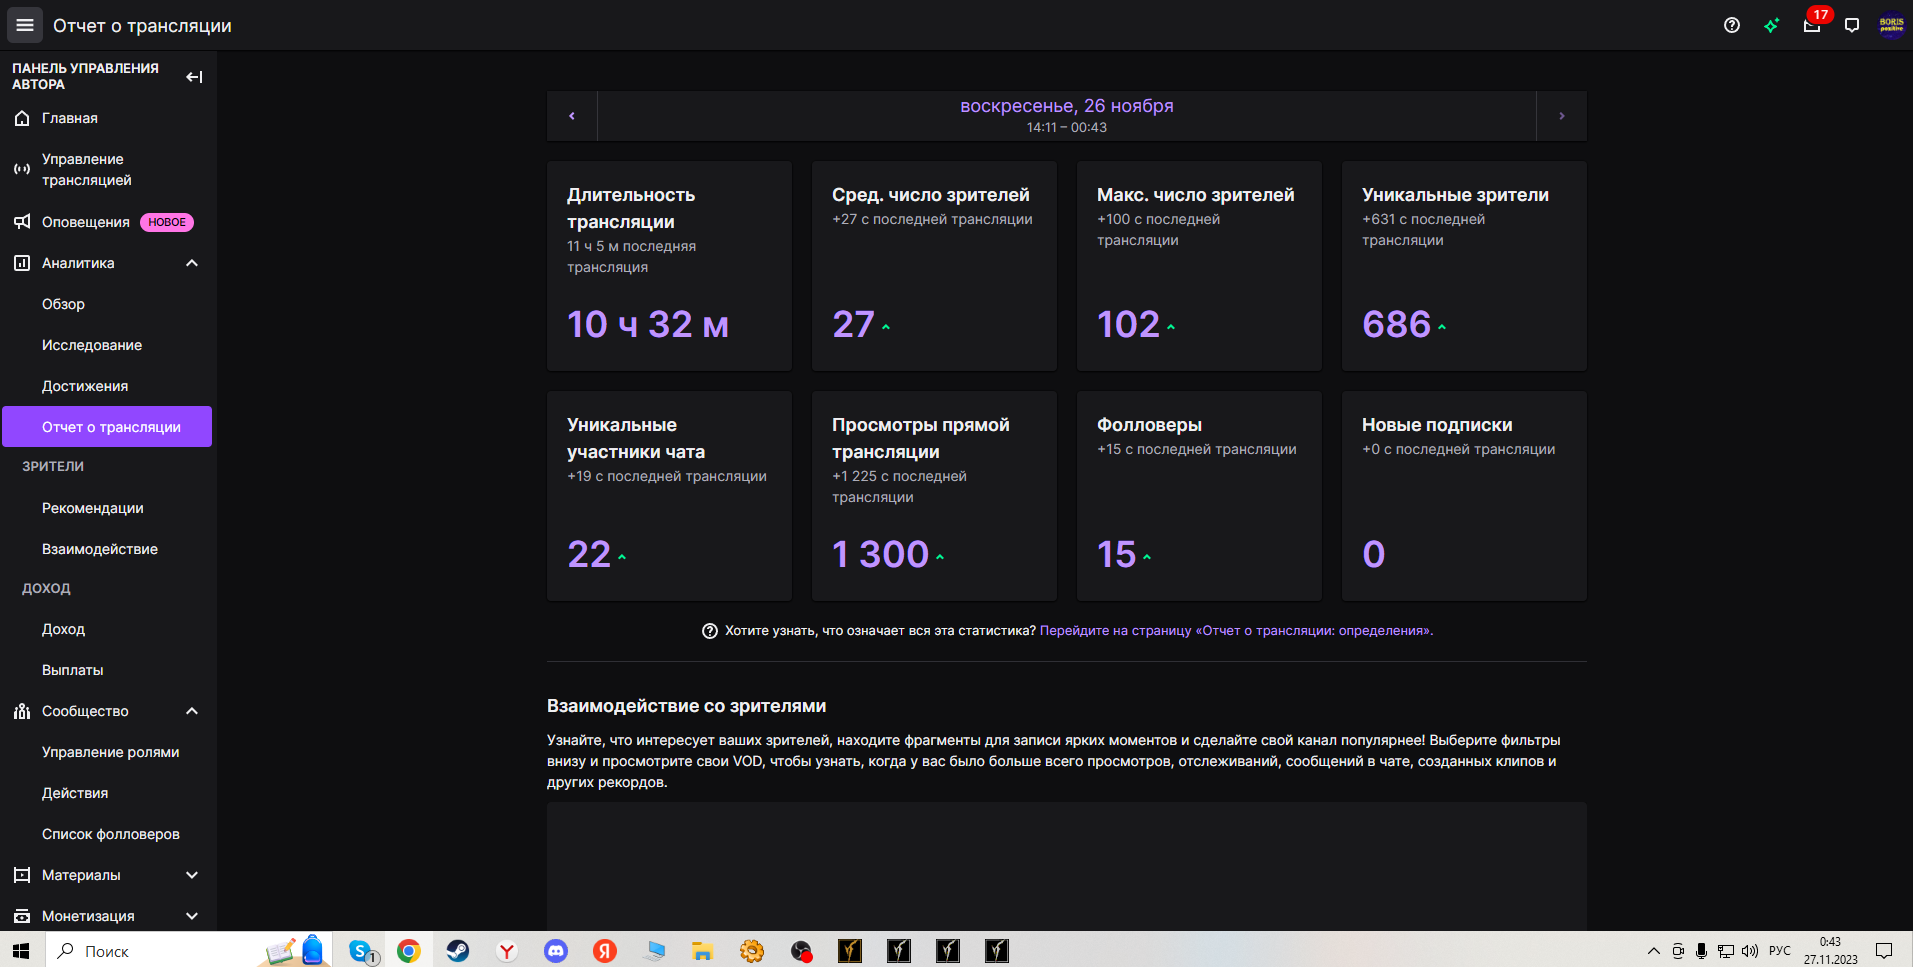The image size is (1913, 967).
Task: Click the Windows taskbar search field
Action: [x=150, y=951]
